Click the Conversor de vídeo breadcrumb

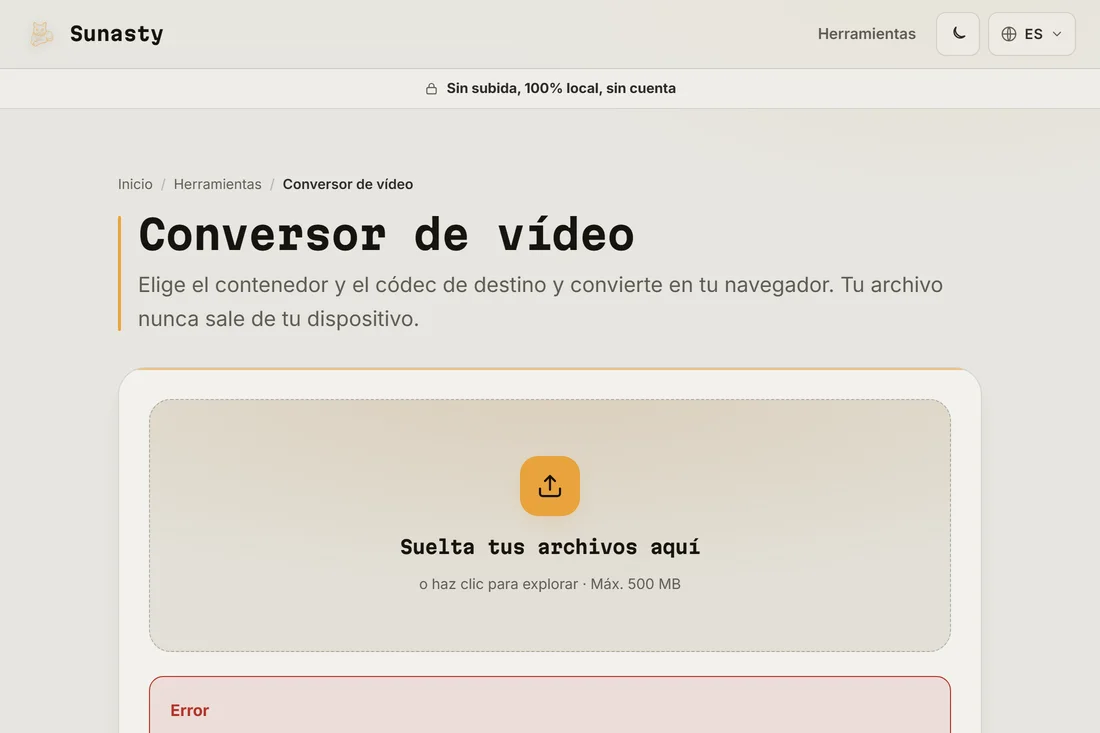click(x=348, y=184)
